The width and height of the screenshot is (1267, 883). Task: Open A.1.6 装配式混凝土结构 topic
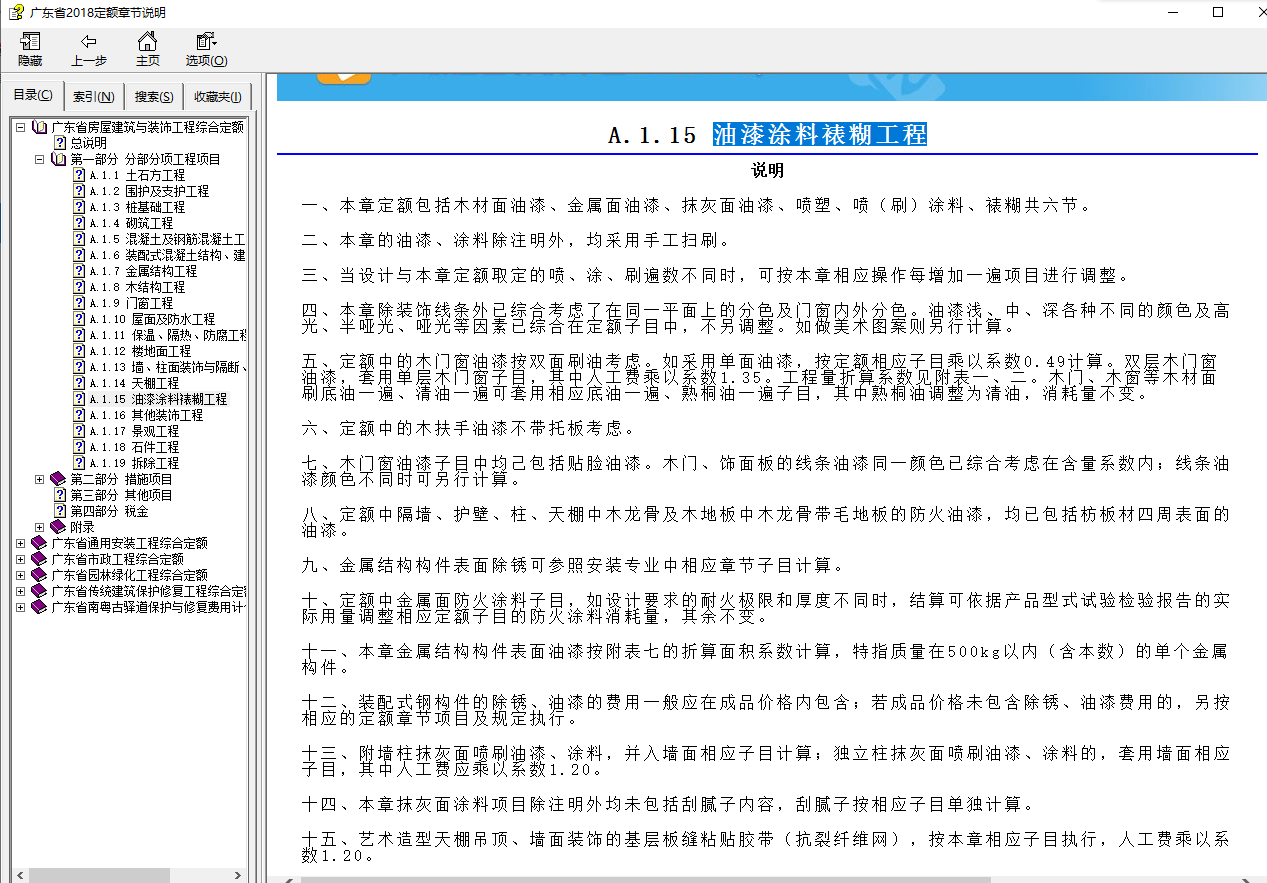(167, 255)
